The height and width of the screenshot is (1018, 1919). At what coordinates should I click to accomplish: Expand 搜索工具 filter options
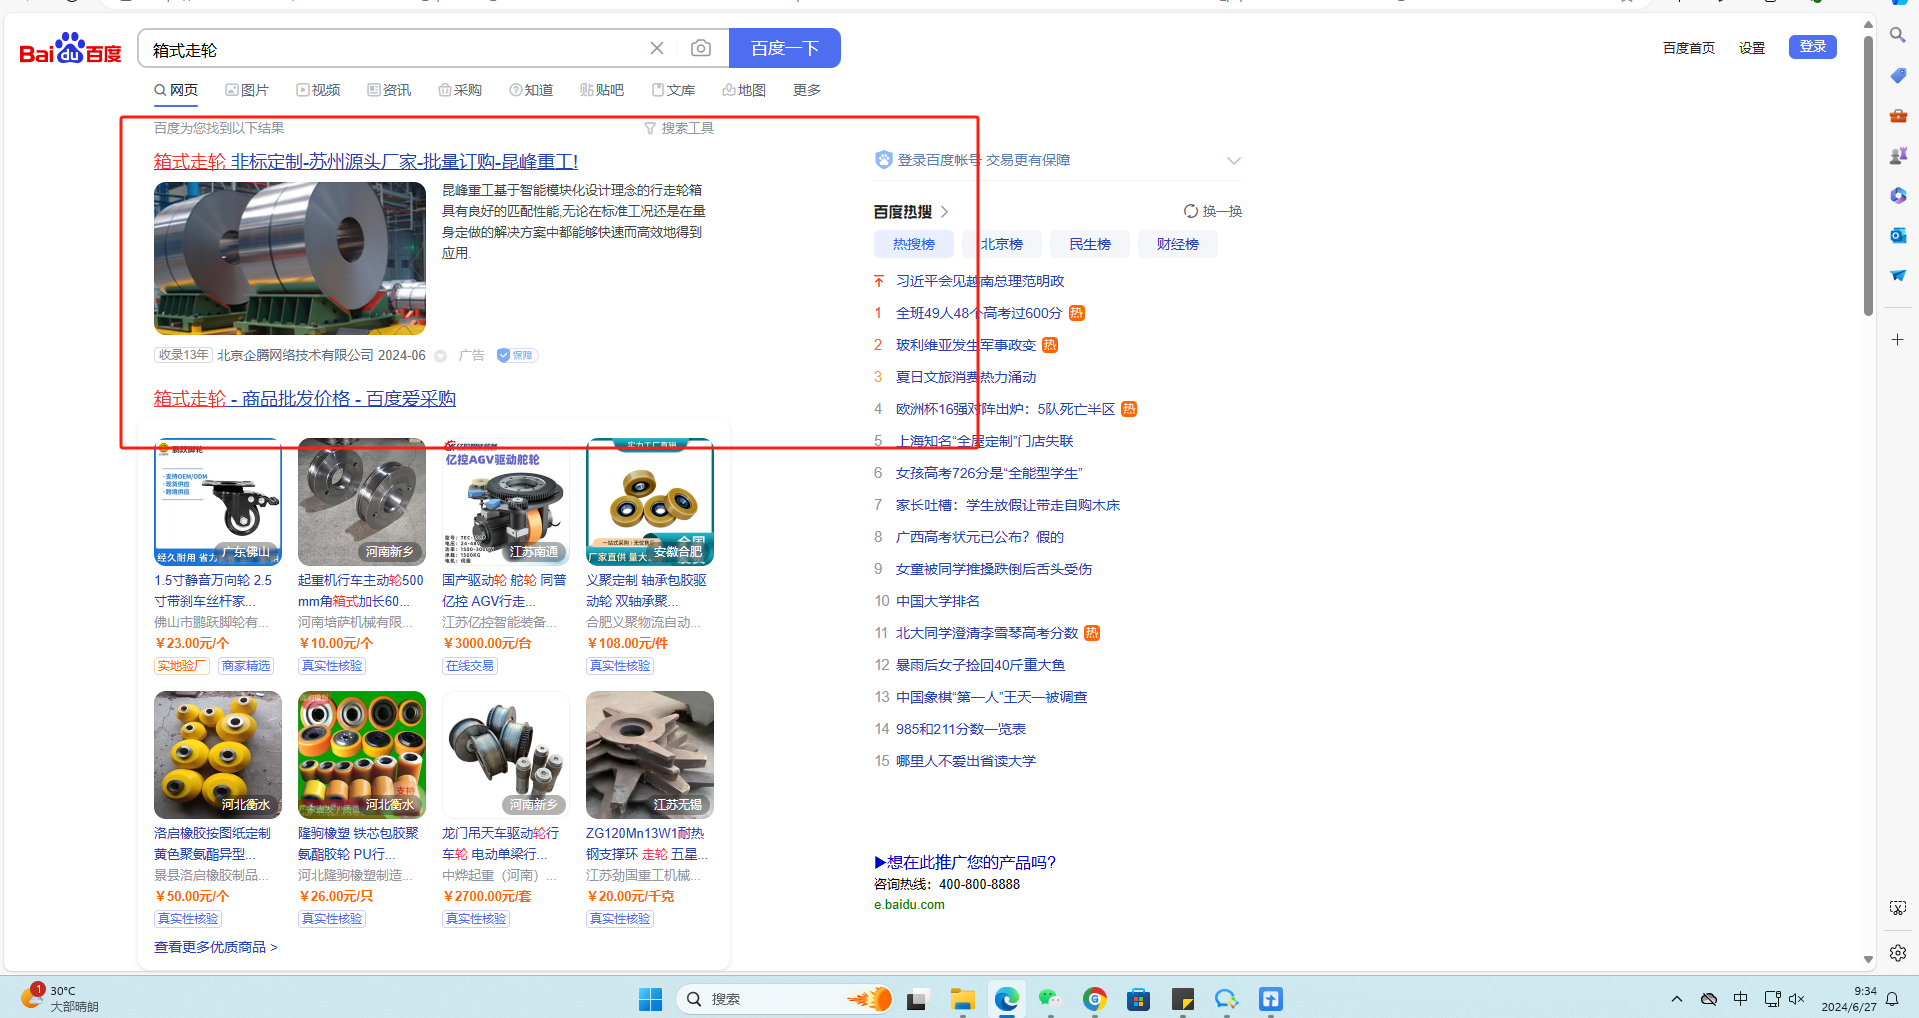(x=679, y=128)
